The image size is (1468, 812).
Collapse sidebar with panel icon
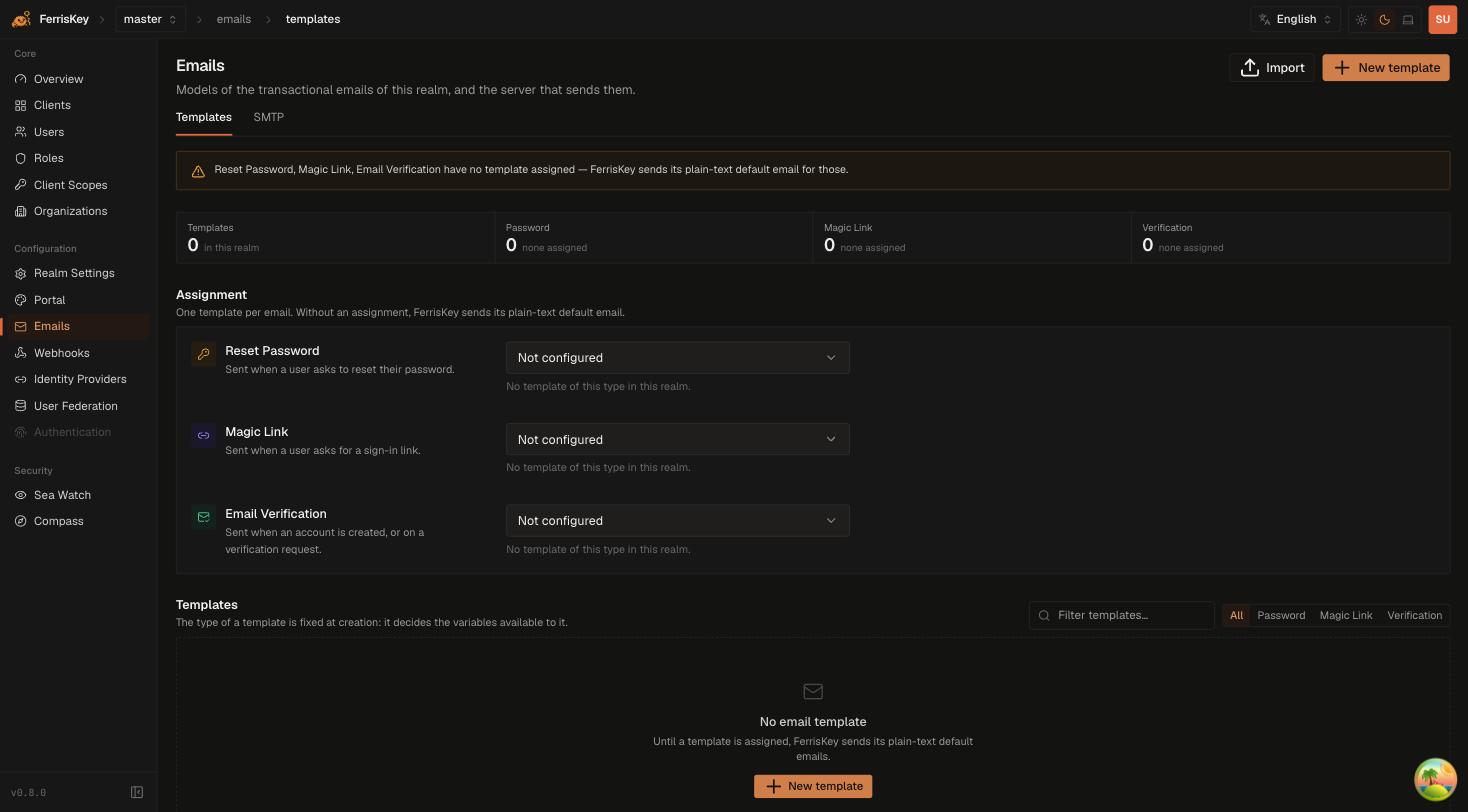click(137, 793)
